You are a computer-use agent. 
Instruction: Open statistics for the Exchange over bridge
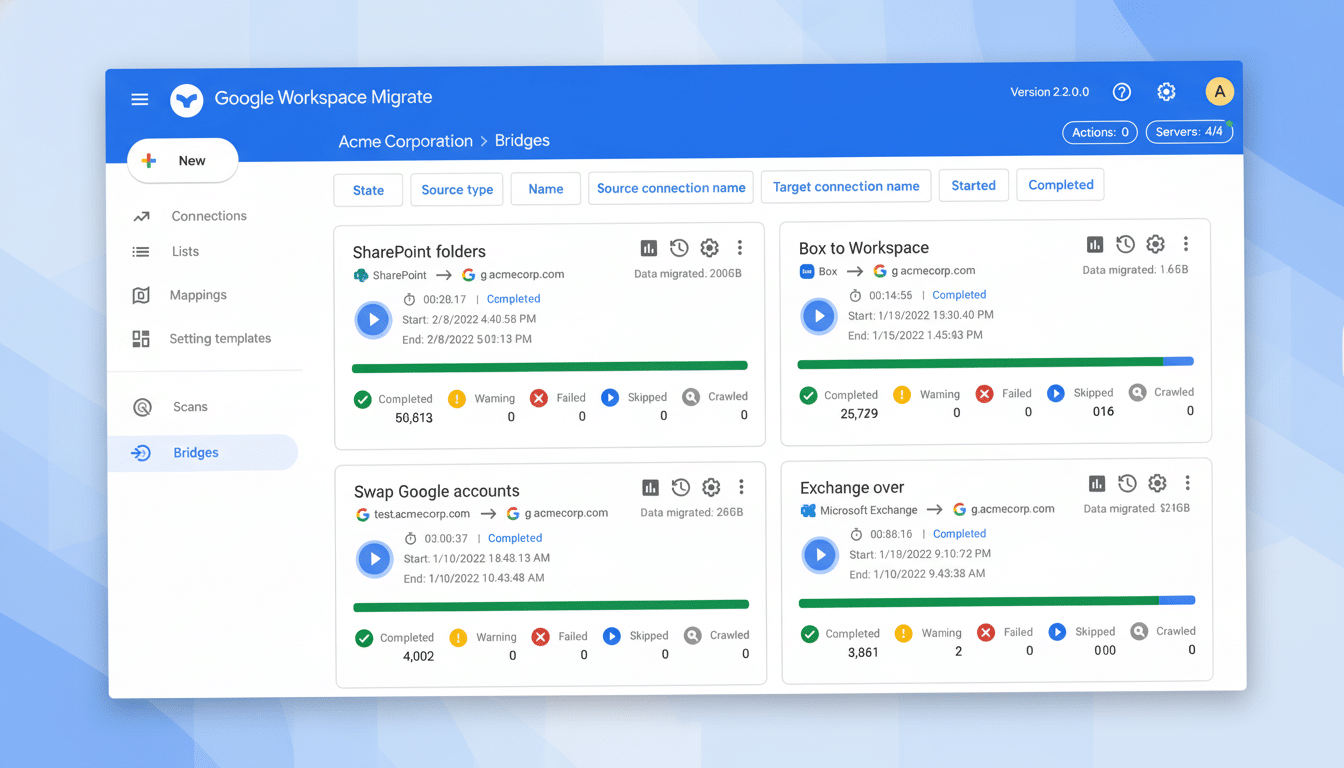point(1095,482)
